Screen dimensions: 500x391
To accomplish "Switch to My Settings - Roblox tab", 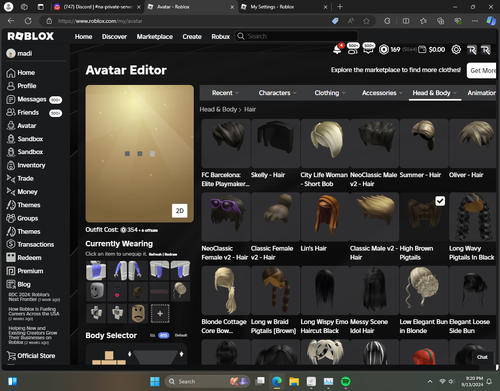I will tap(283, 7).
